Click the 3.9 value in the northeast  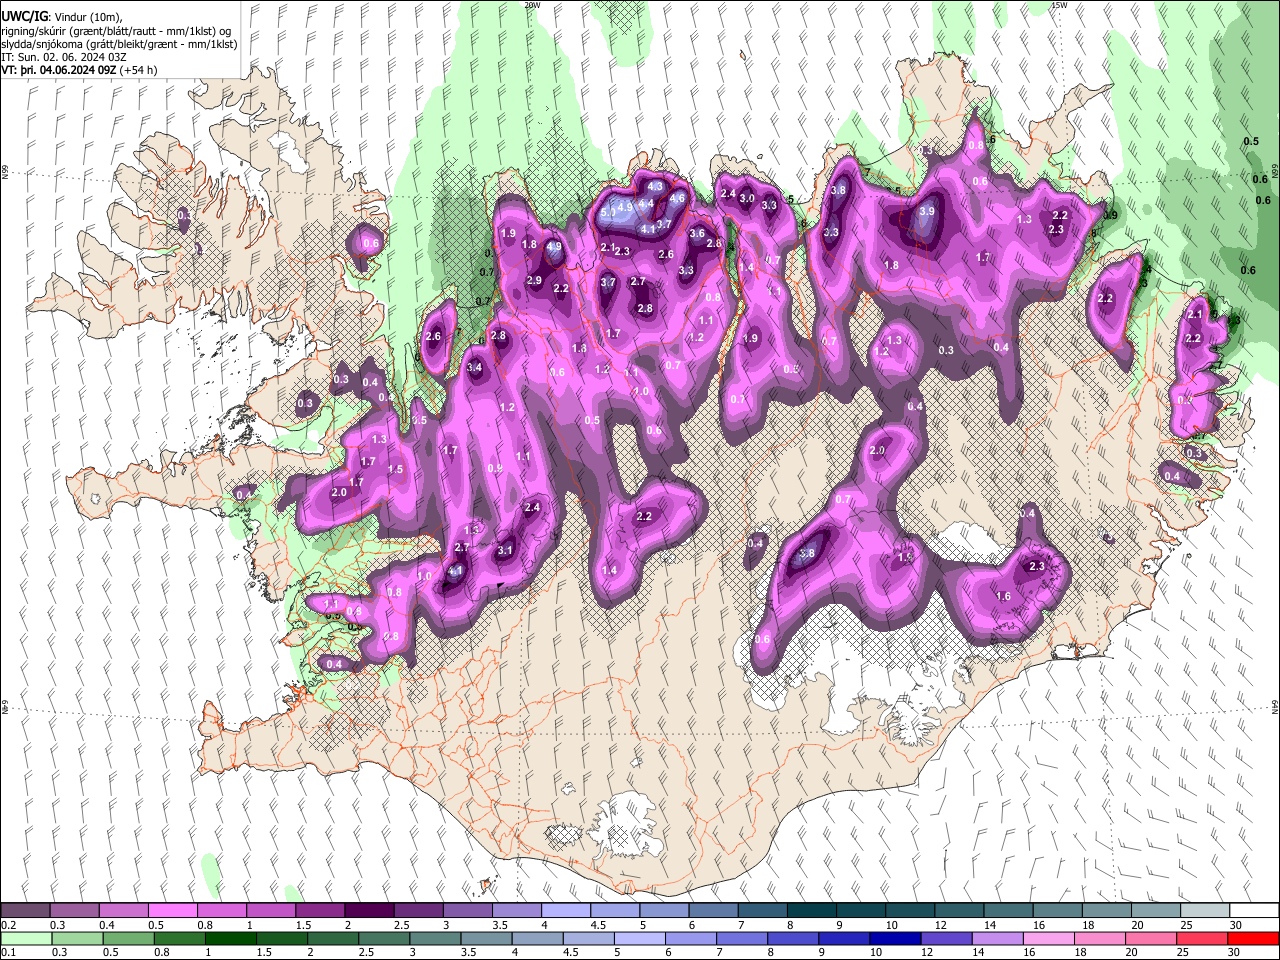tap(927, 211)
